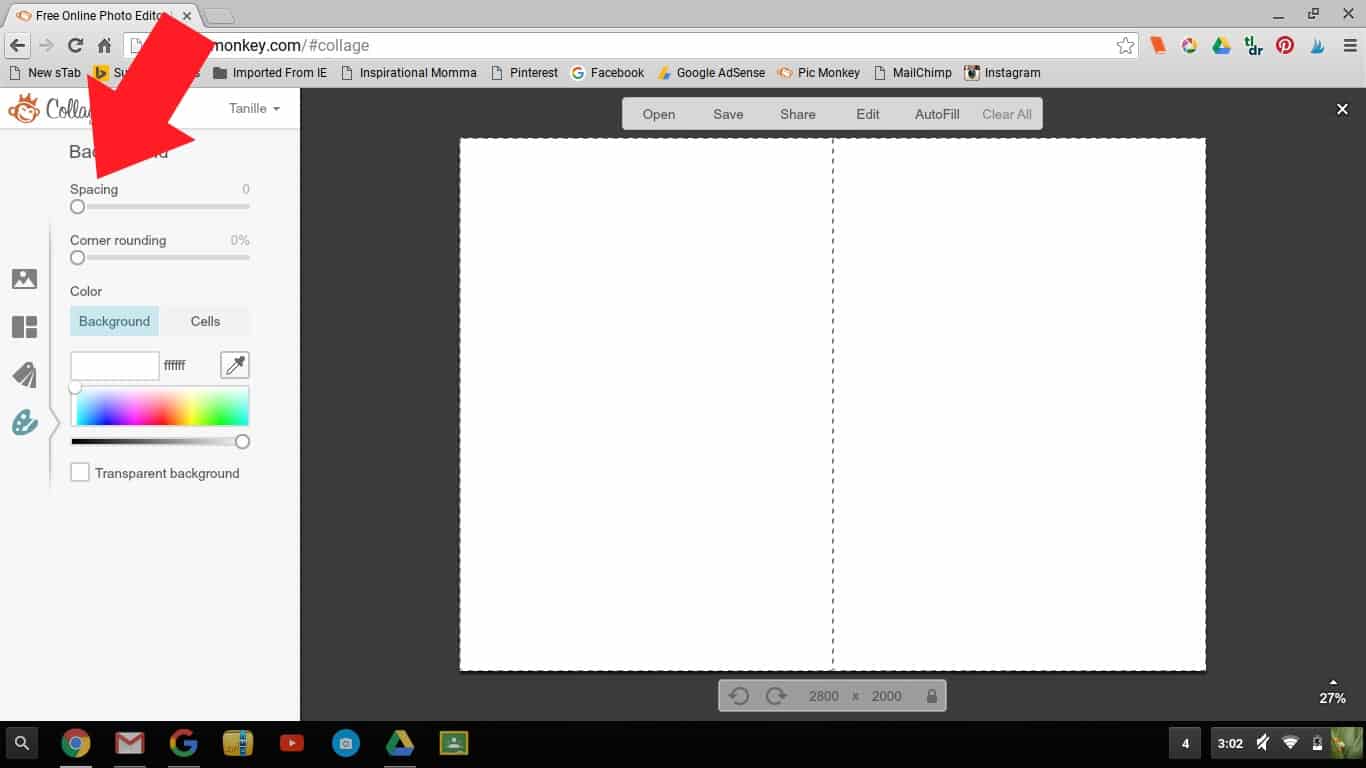This screenshot has height=768, width=1366.
Task: Click Share in the top toolbar
Action: 797,114
